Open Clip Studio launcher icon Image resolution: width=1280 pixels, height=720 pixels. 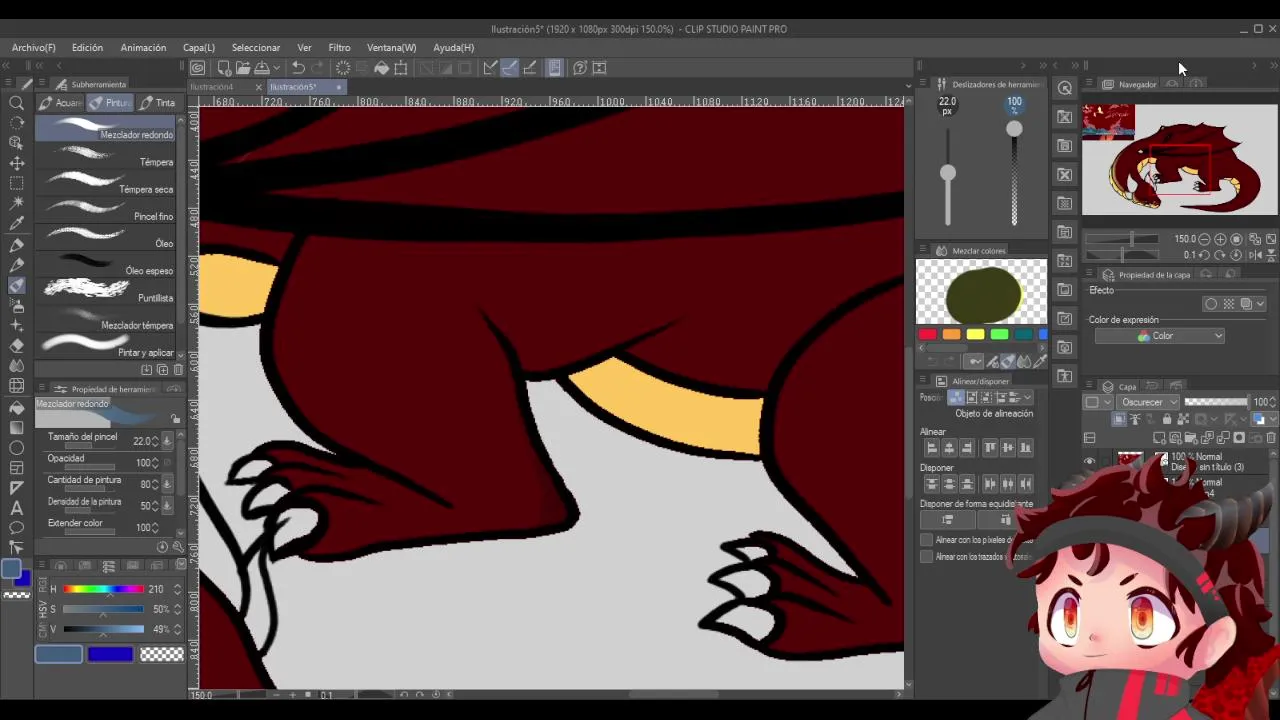pos(198,68)
